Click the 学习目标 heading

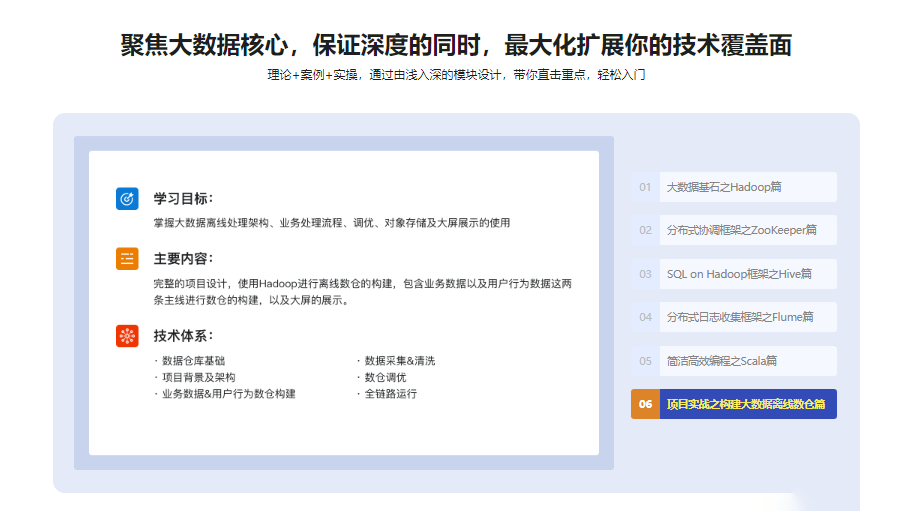183,198
